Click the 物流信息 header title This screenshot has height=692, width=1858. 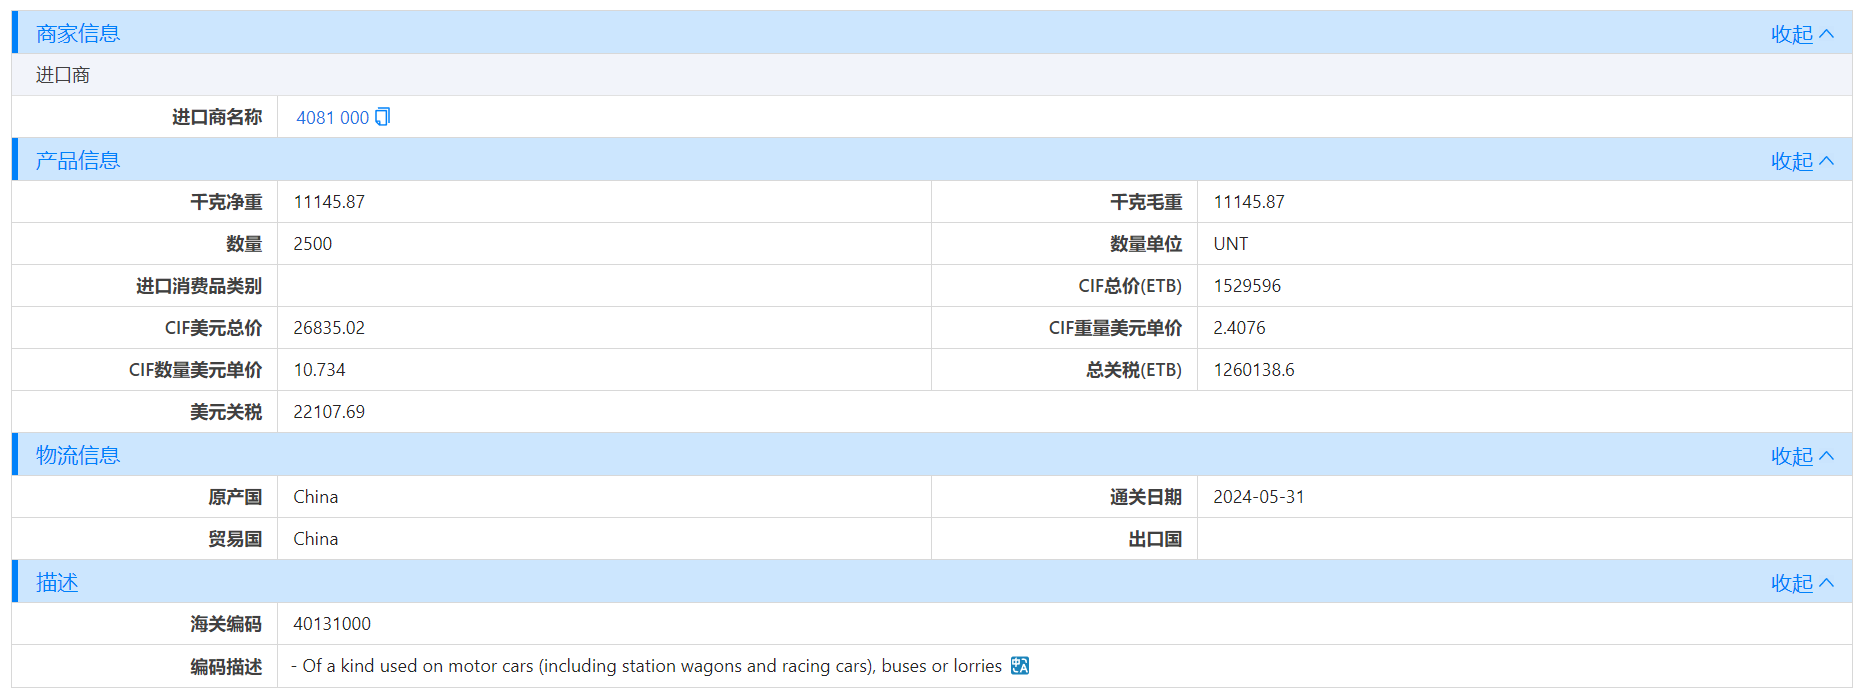(x=78, y=456)
